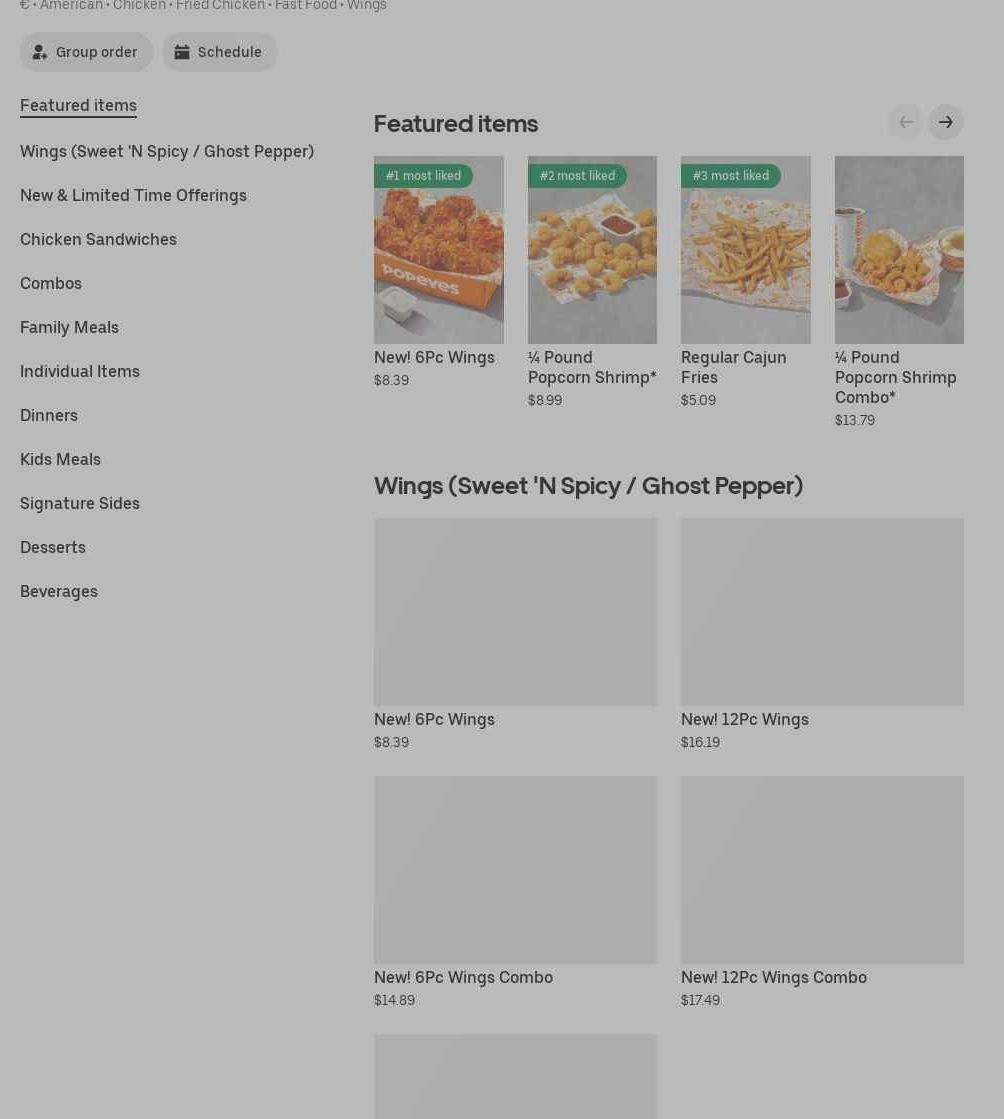The height and width of the screenshot is (1119, 1004).
Task: Select Featured items in the sidebar menu
Action: 78,105
